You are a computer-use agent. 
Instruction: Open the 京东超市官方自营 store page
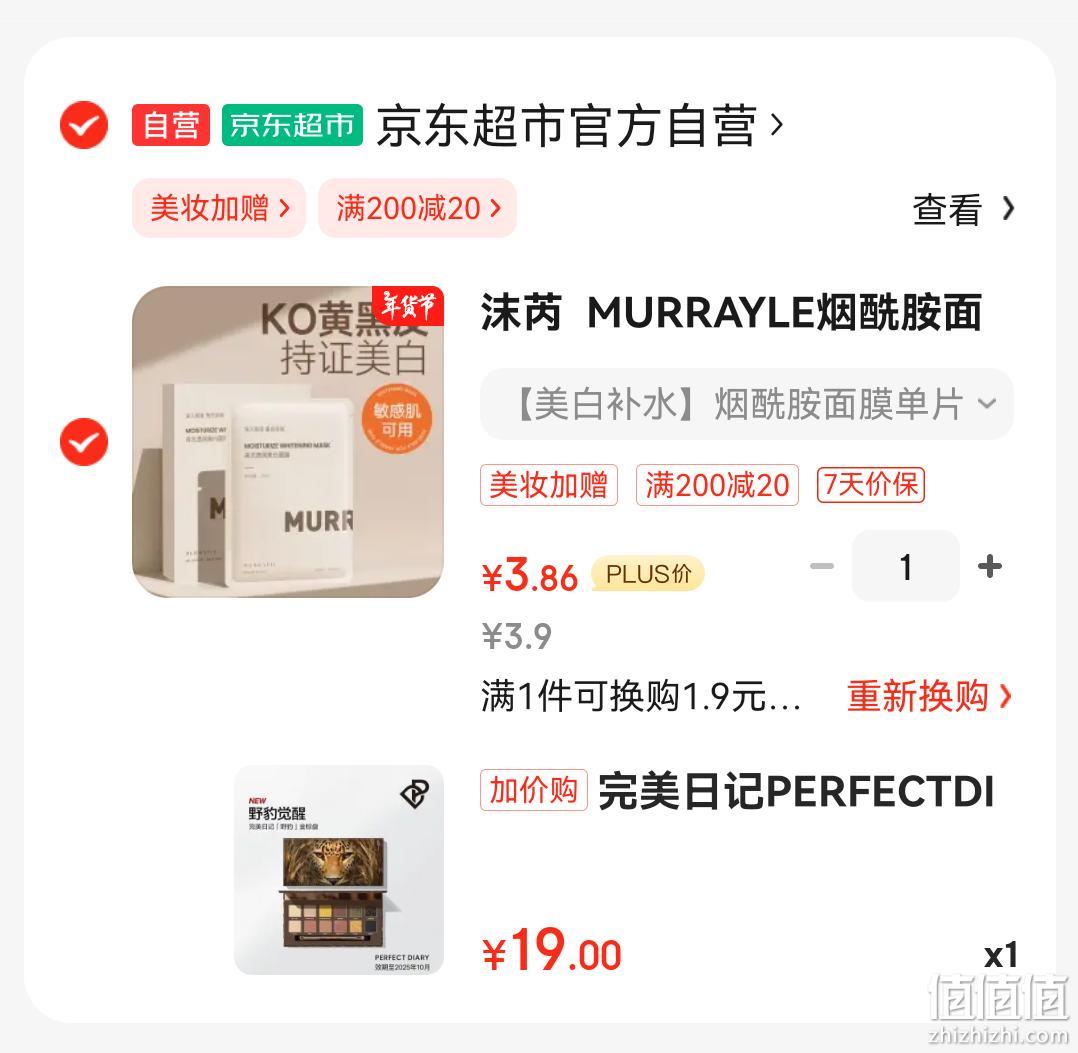[x=580, y=126]
